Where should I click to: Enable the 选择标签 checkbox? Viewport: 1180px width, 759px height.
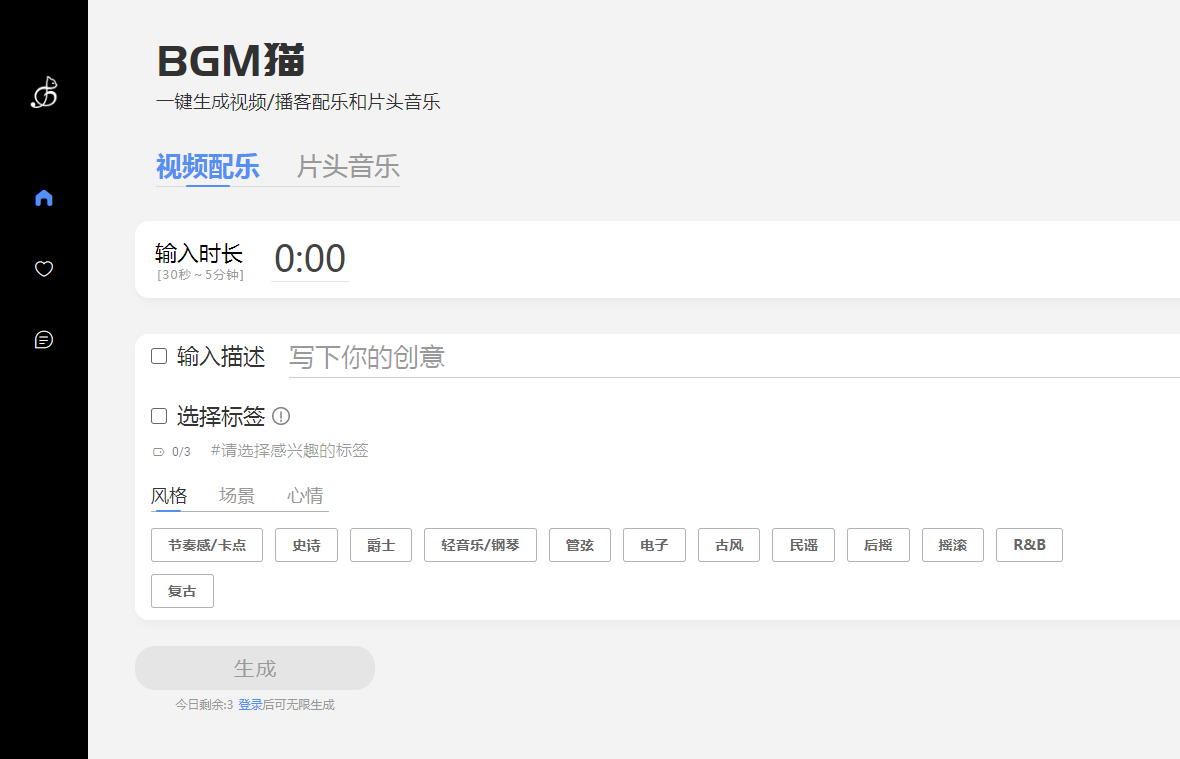[159, 416]
